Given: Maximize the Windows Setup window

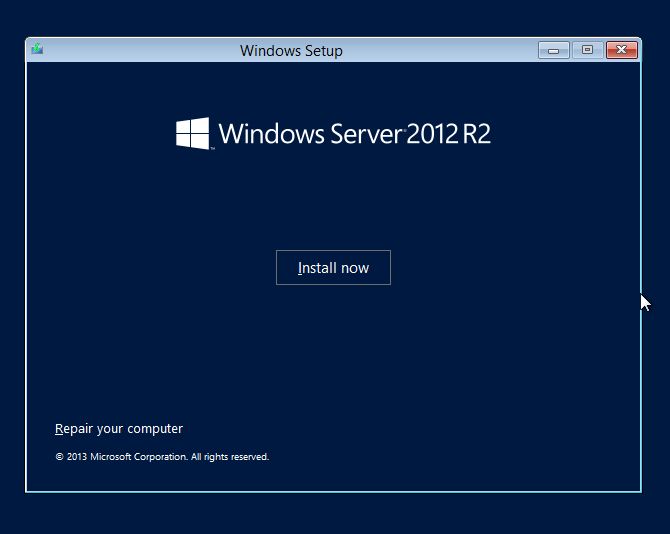Looking at the screenshot, I should (588, 50).
